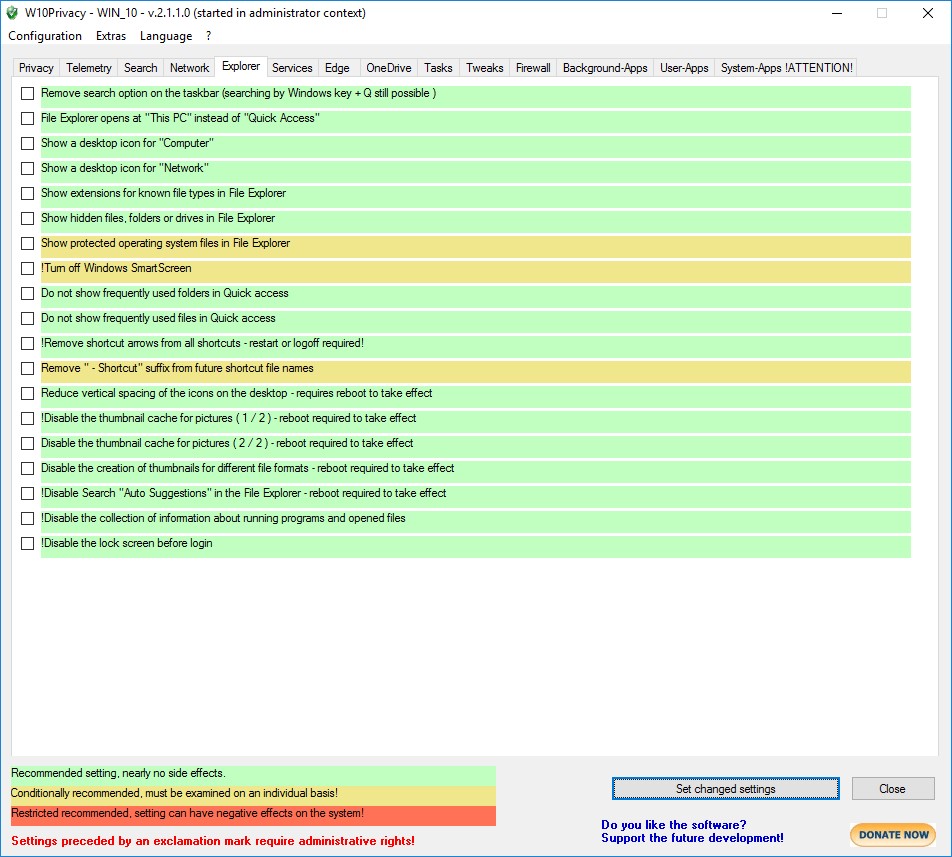The height and width of the screenshot is (857, 952).
Task: Enable 'Show extensions for known file types' checkbox
Action: click(x=28, y=194)
